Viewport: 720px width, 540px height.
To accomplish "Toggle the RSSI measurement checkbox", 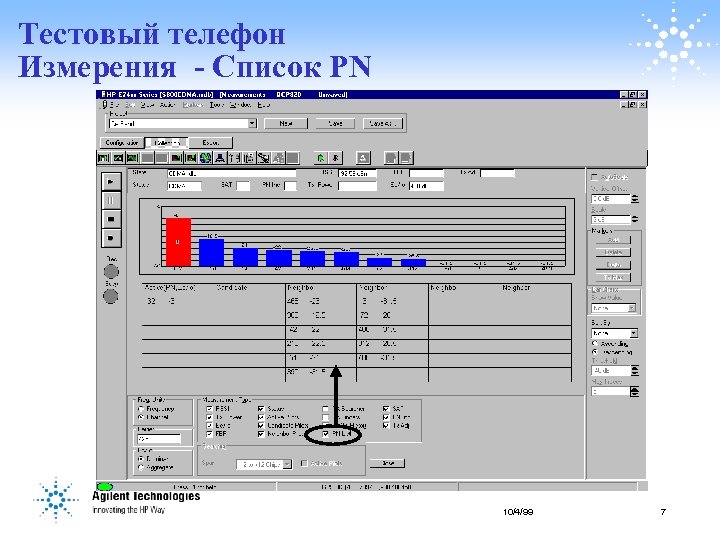I will (x=209, y=409).
